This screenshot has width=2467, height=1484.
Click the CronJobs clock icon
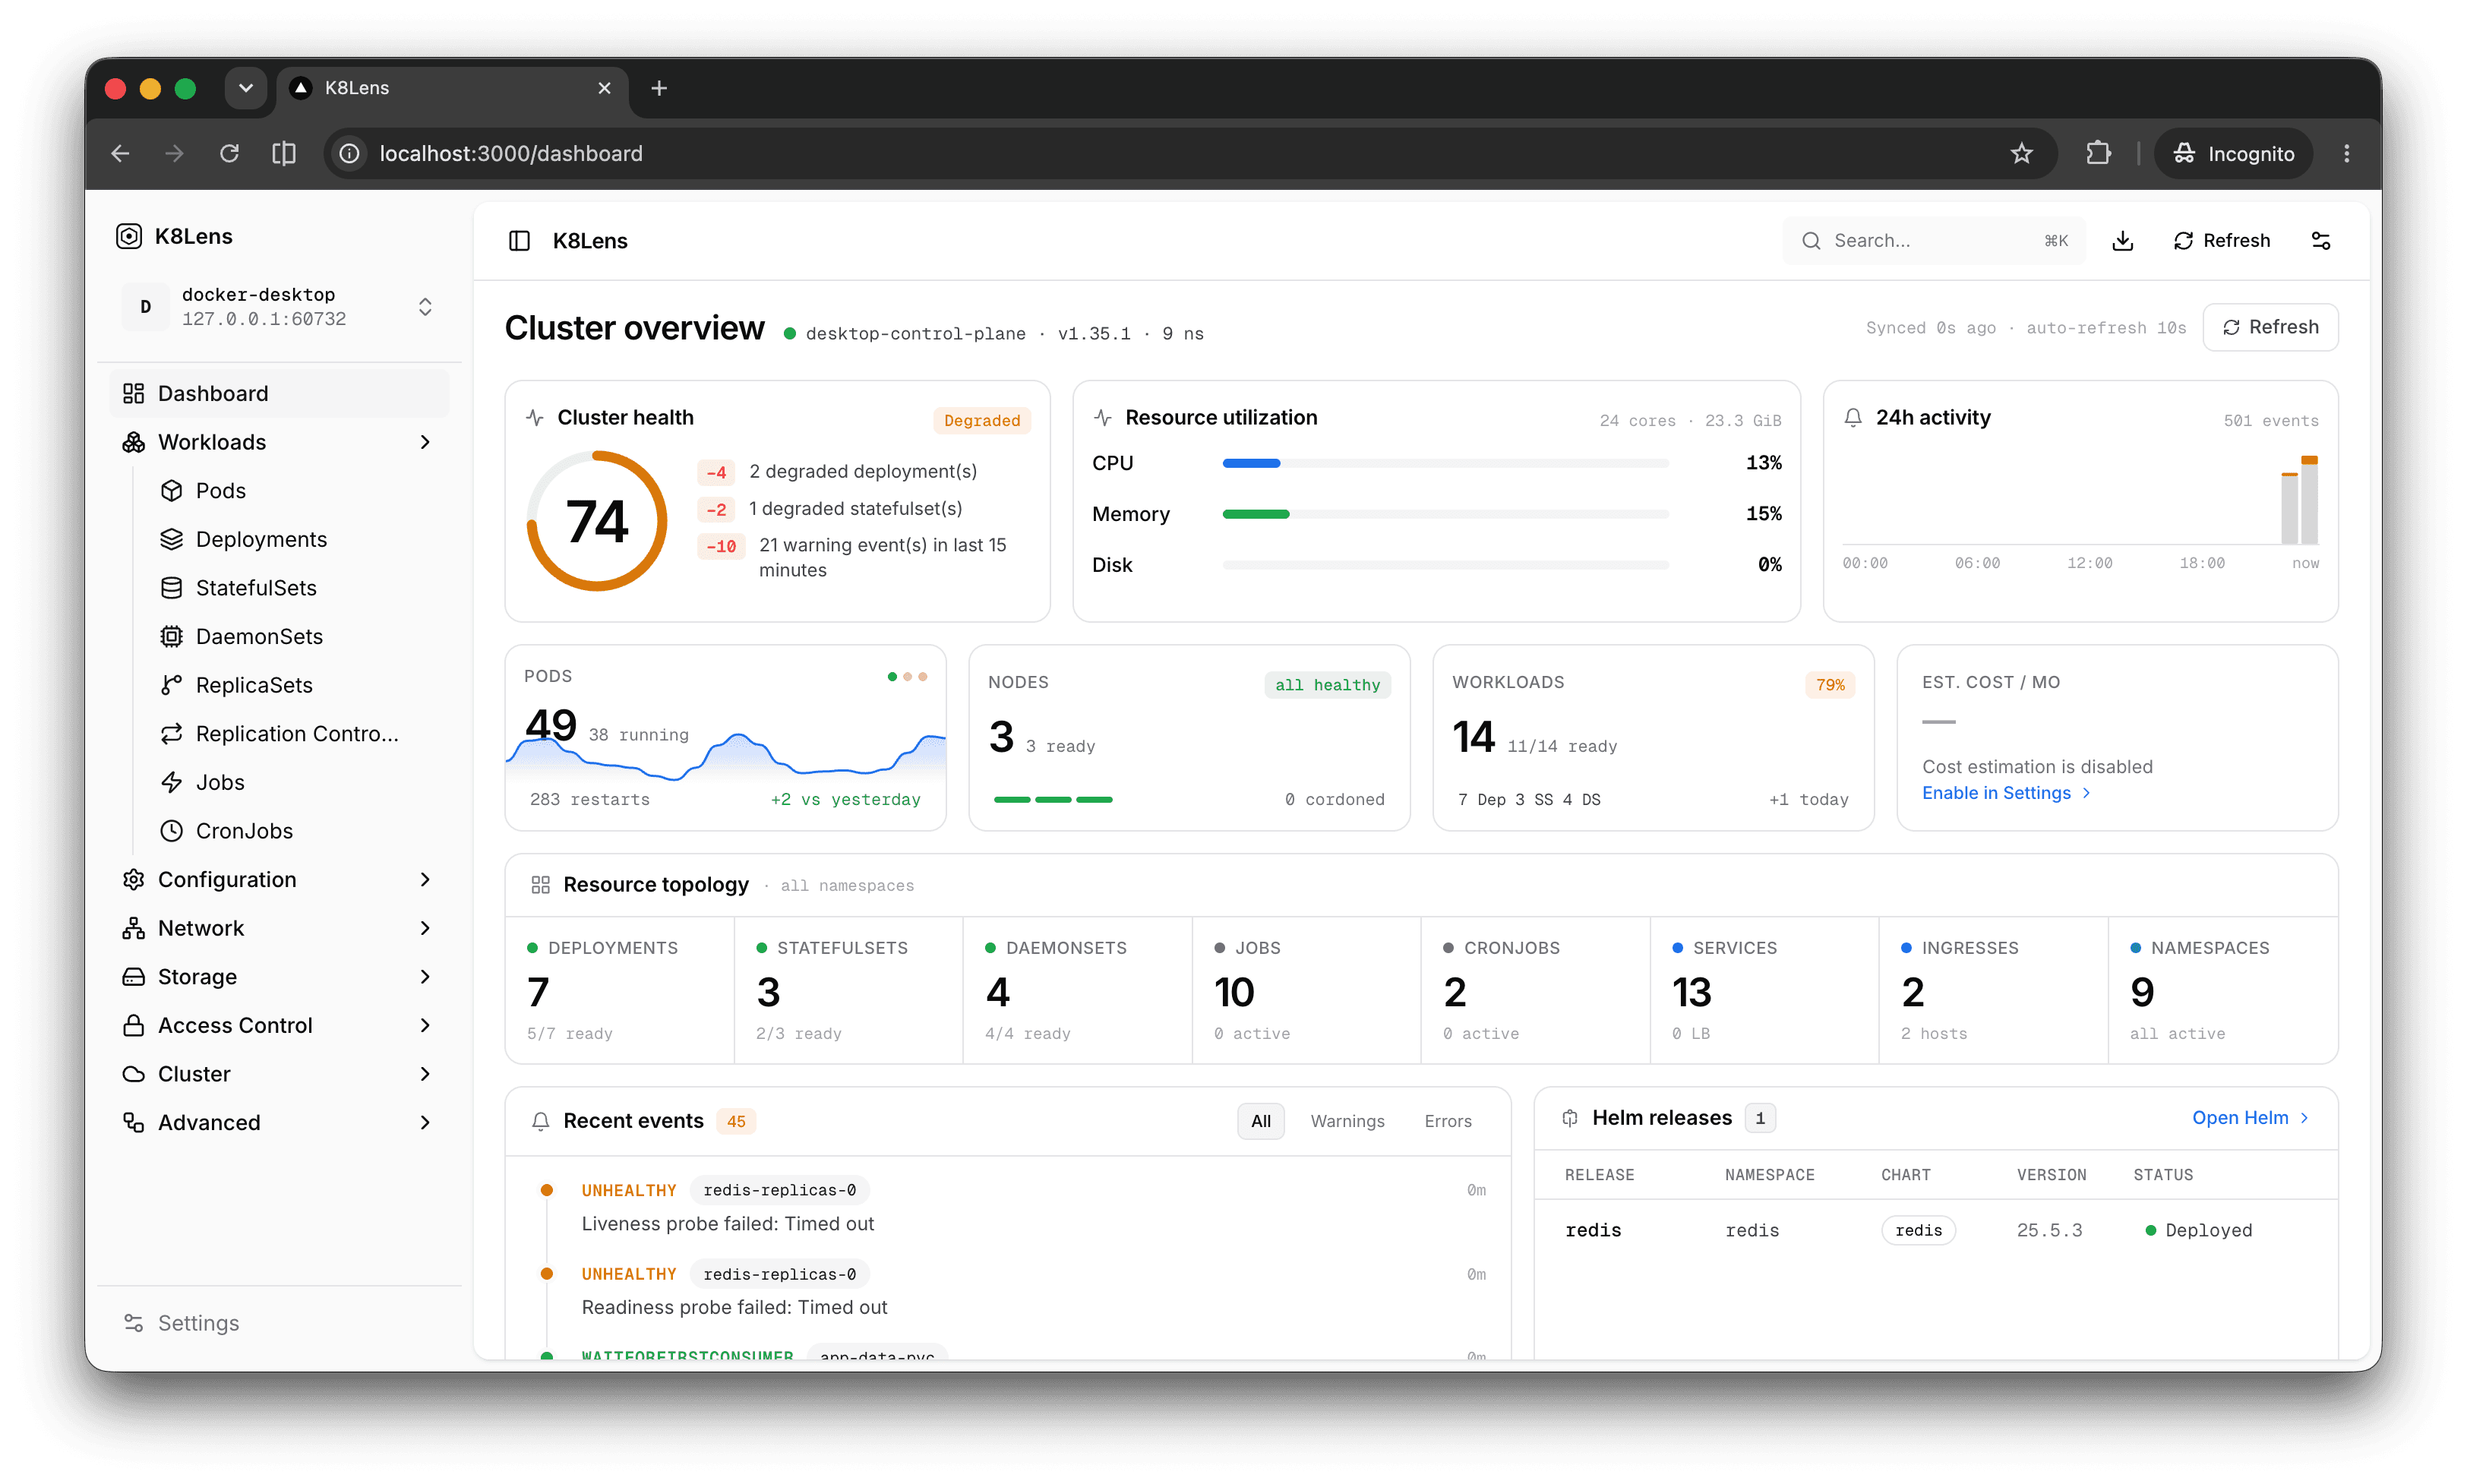[172, 831]
